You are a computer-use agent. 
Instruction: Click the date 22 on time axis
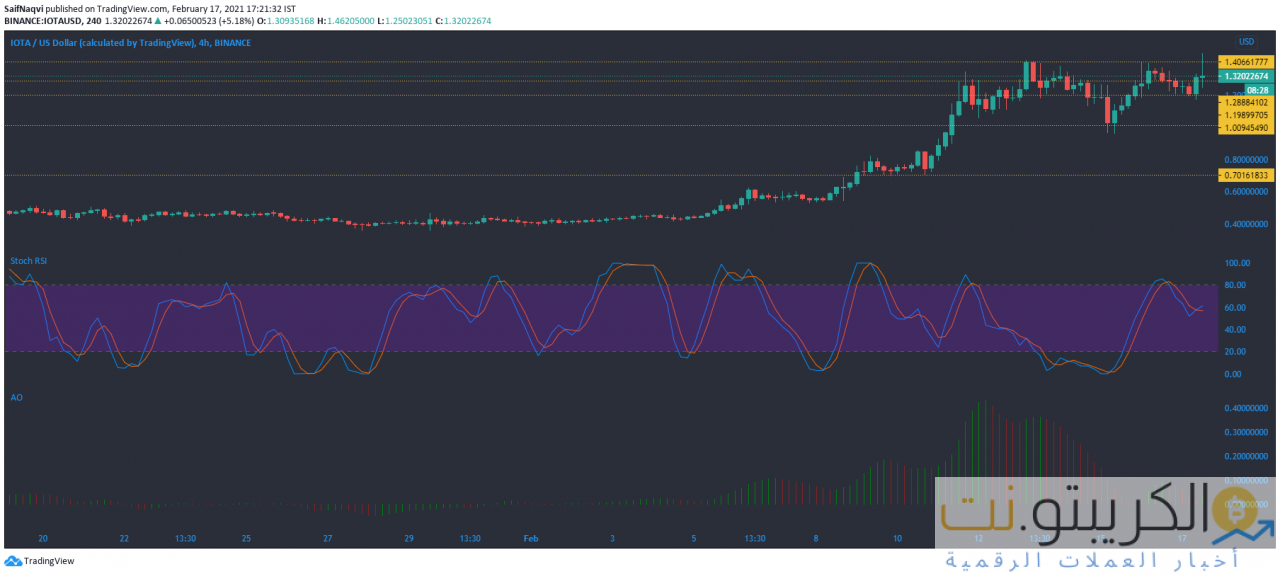pos(124,538)
